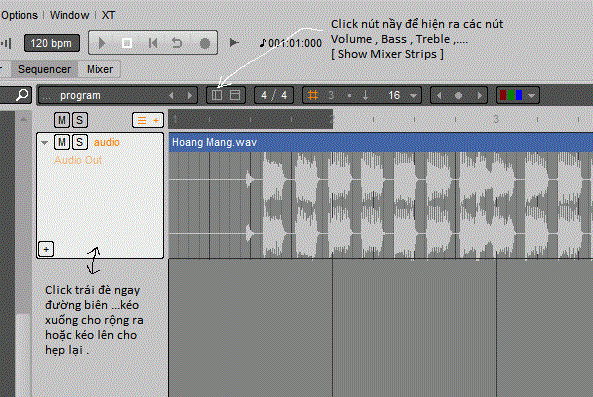Select previous program with left arrow

[x=171, y=95]
